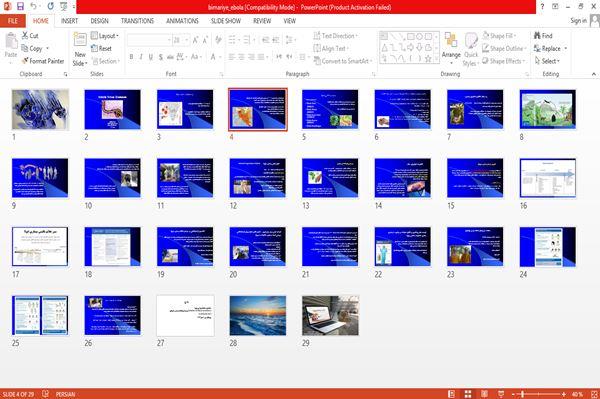The image size is (600, 399).
Task: Click the zoom out minus button
Action: click(513, 394)
